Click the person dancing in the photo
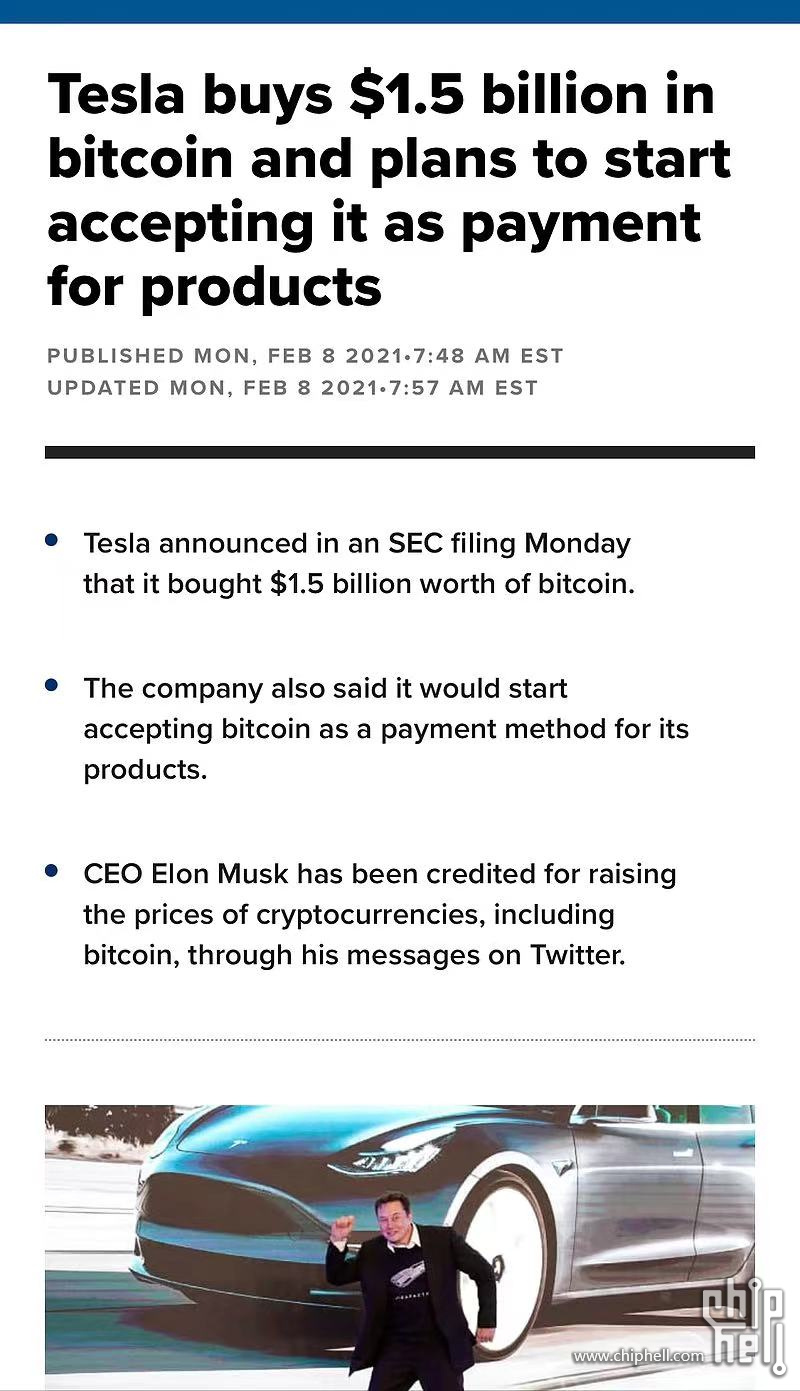The height and width of the screenshot is (1391, 800). (x=410, y=1290)
